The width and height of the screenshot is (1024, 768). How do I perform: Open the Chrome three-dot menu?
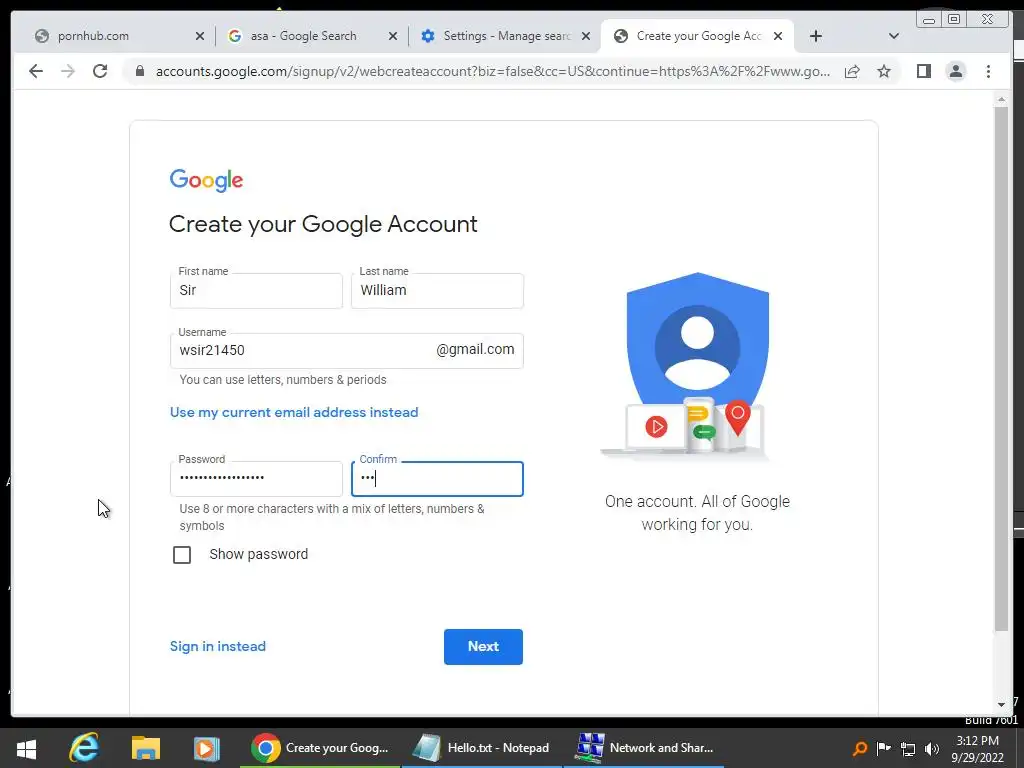tap(988, 71)
